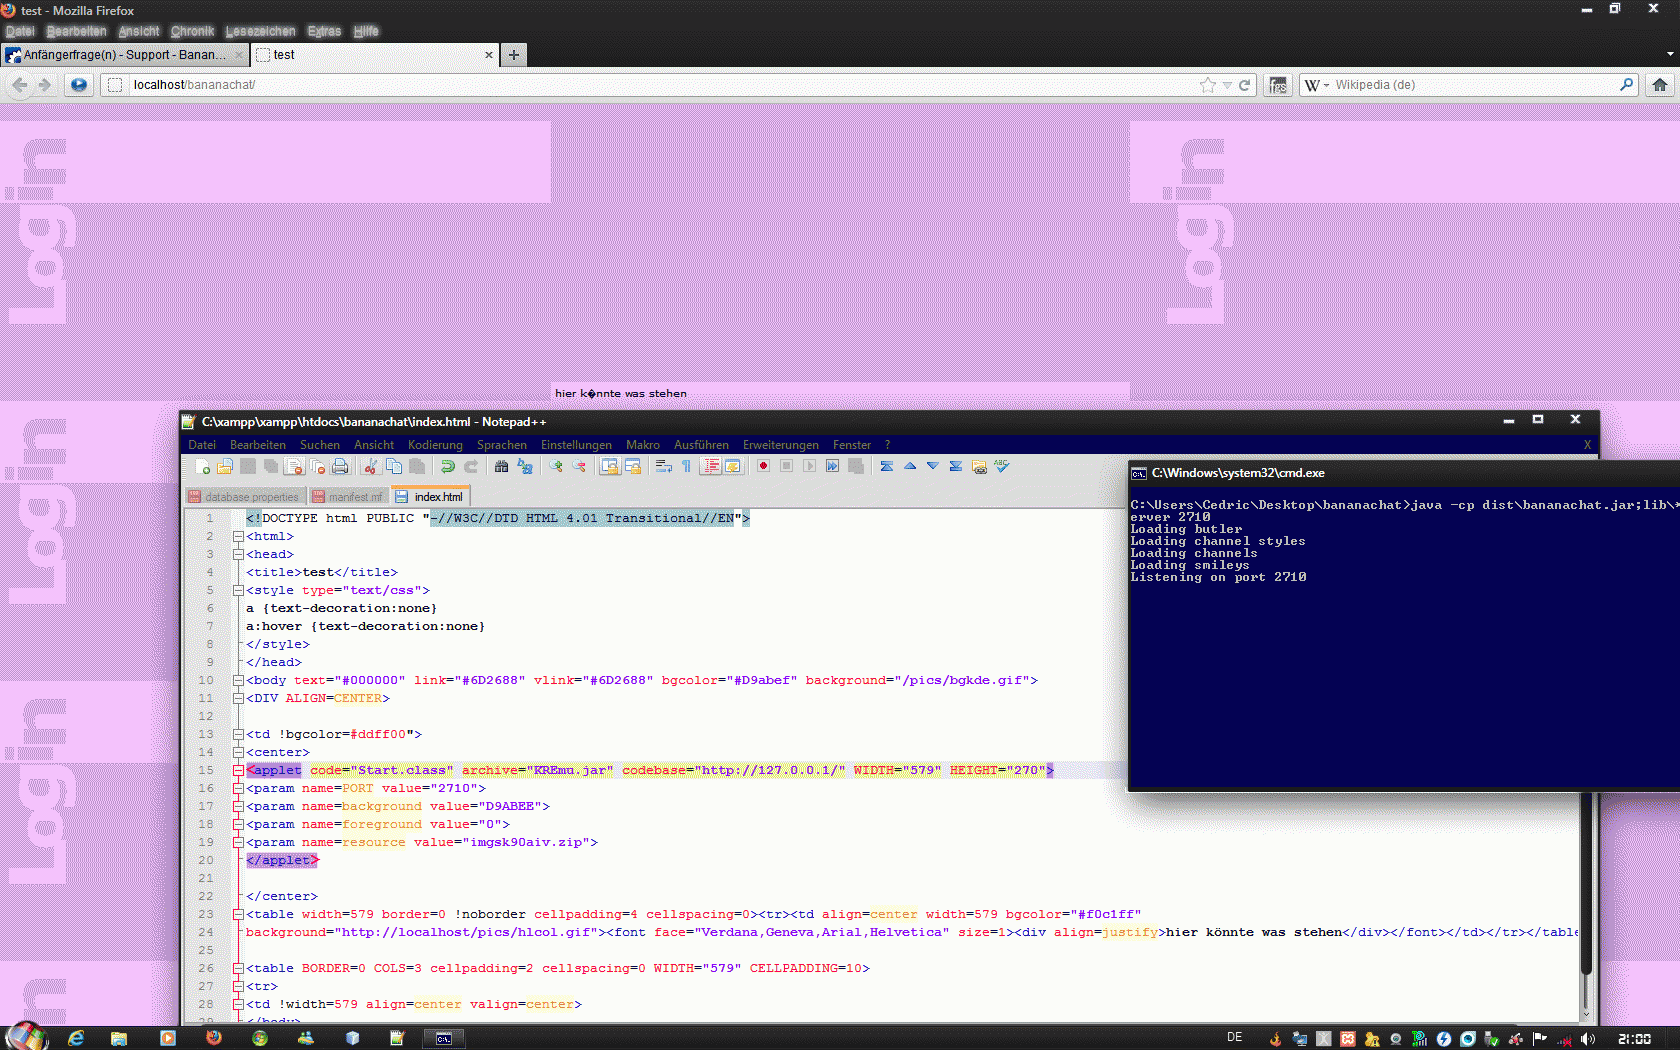This screenshot has height=1050, width=1680.
Task: Open the Sprachen menu in Notepad++
Action: (501, 445)
